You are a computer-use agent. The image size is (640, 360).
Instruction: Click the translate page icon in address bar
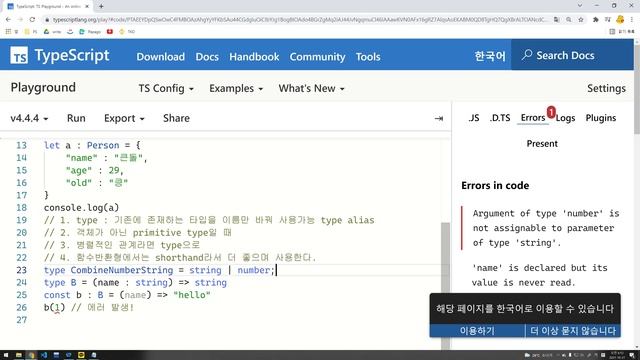[x=557, y=19]
